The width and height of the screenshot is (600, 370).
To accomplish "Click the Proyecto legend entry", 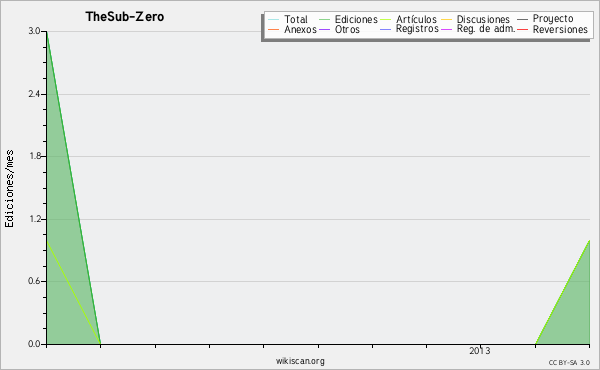I will (553, 19).
